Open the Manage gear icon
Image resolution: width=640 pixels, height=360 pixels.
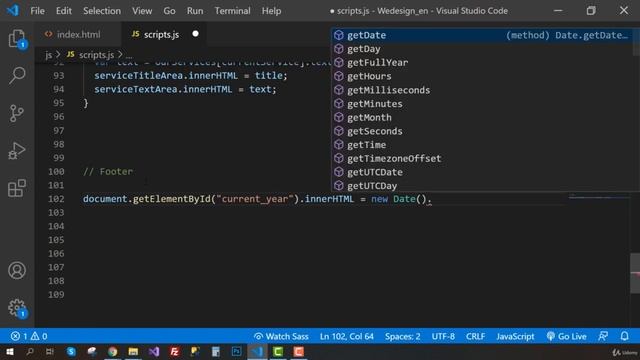[x=17, y=308]
